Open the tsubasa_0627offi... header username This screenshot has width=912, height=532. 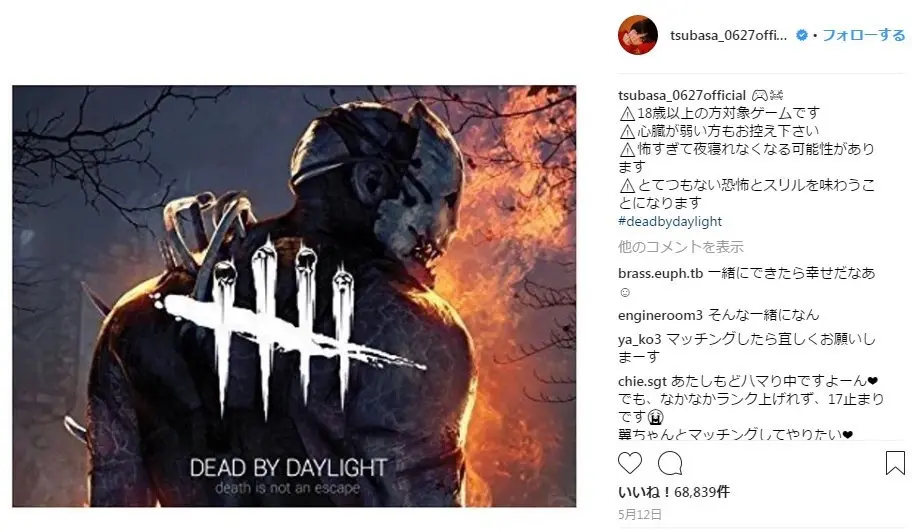pos(728,35)
